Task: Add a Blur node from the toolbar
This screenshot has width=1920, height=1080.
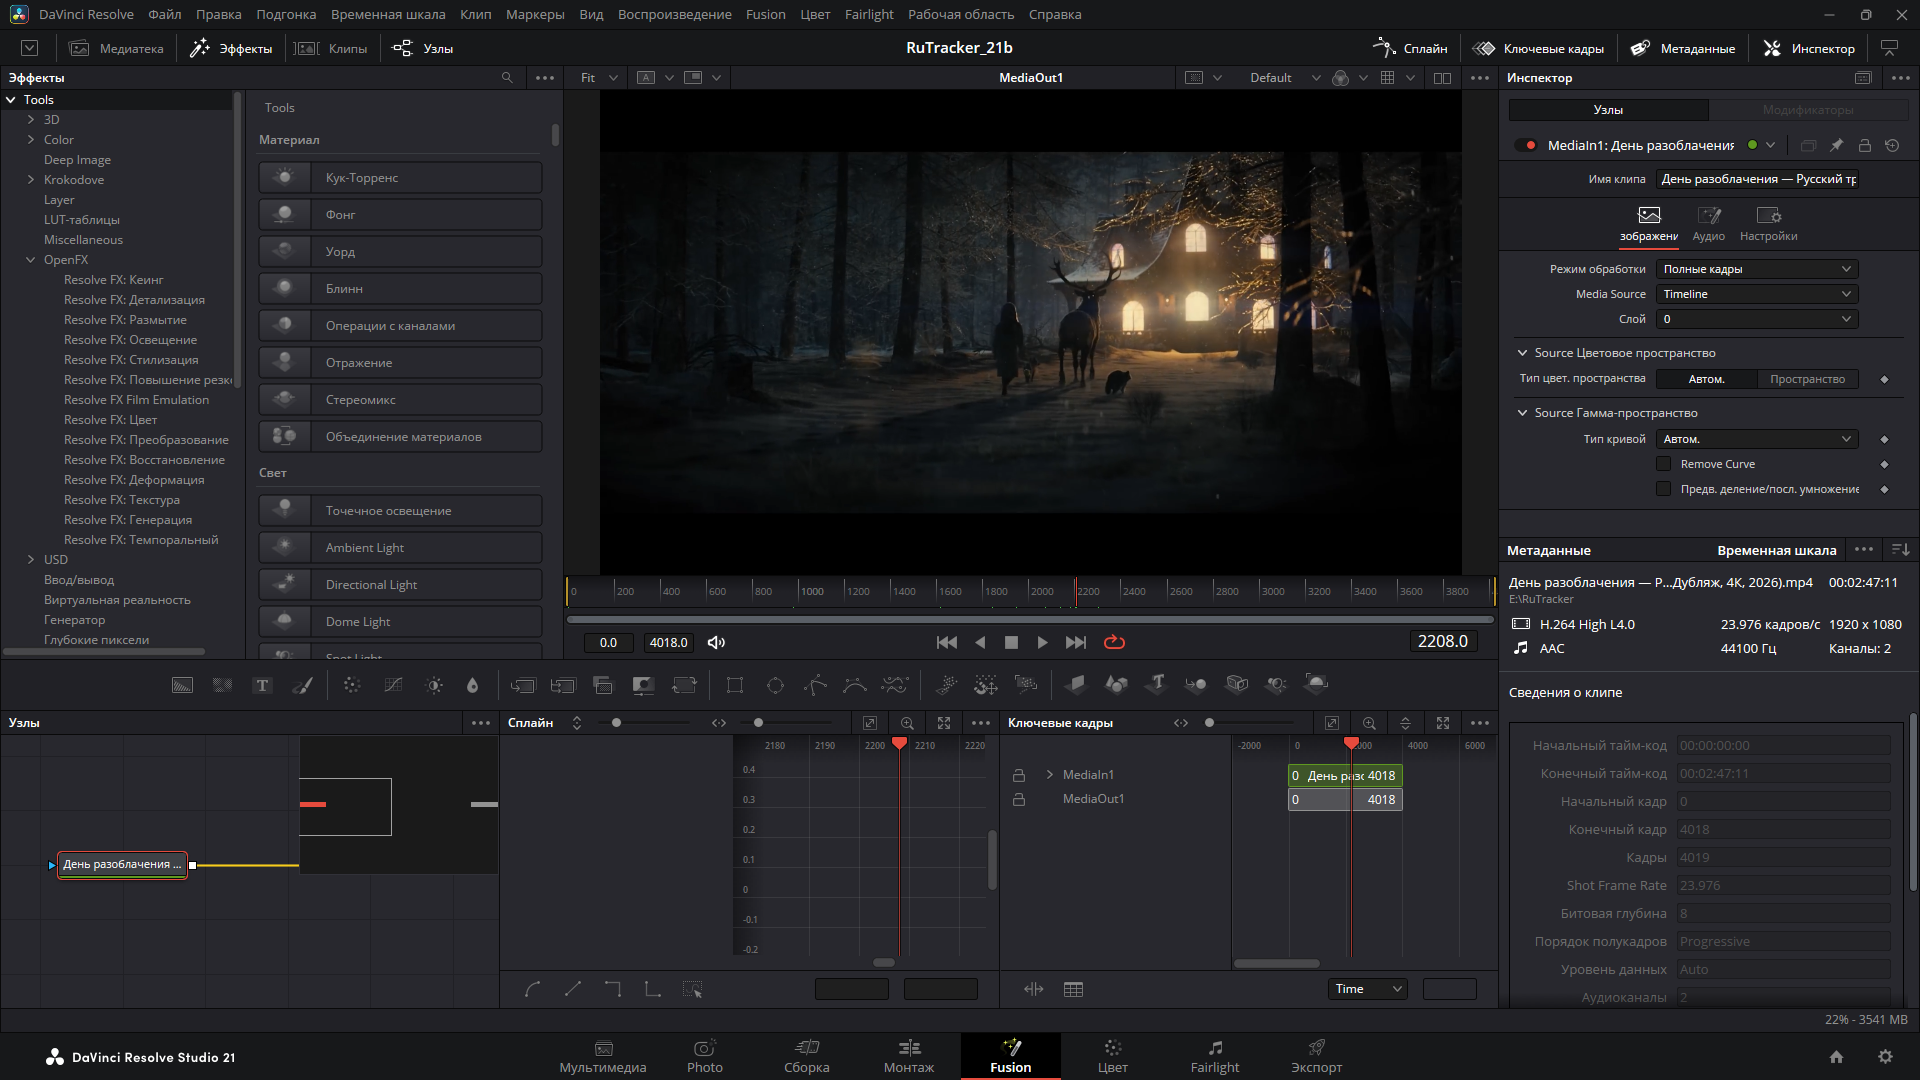Action: pyautogui.click(x=473, y=685)
